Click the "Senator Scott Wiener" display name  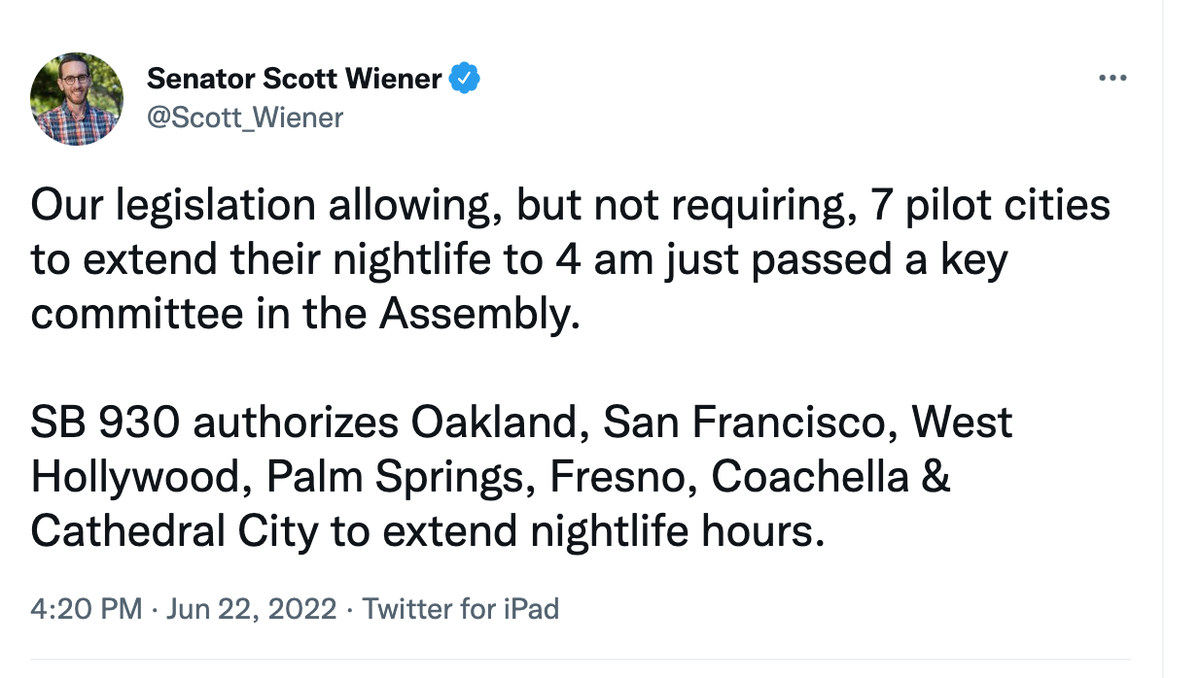click(294, 78)
